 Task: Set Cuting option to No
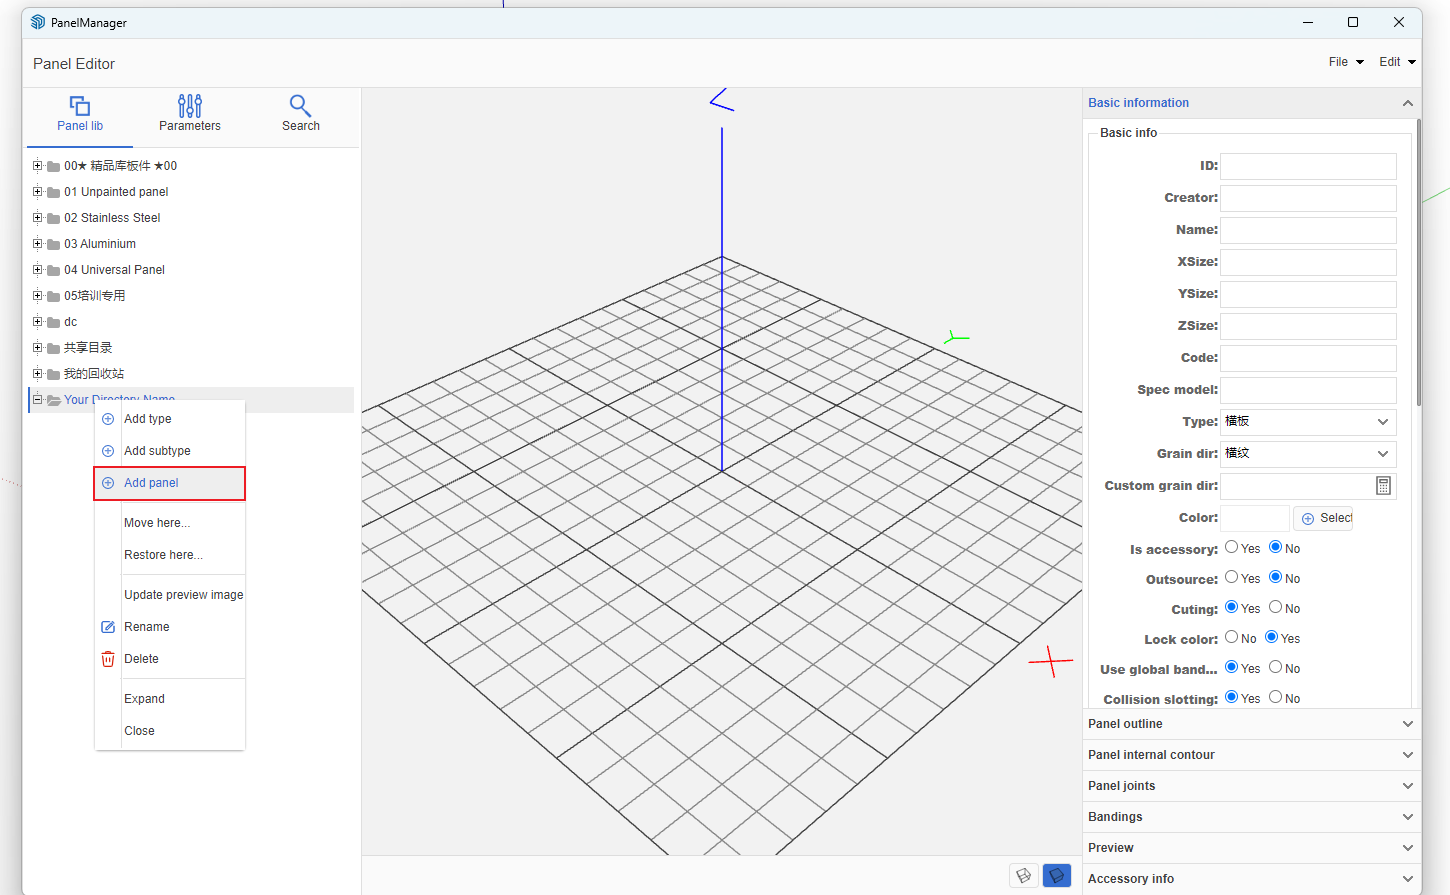(x=1276, y=607)
